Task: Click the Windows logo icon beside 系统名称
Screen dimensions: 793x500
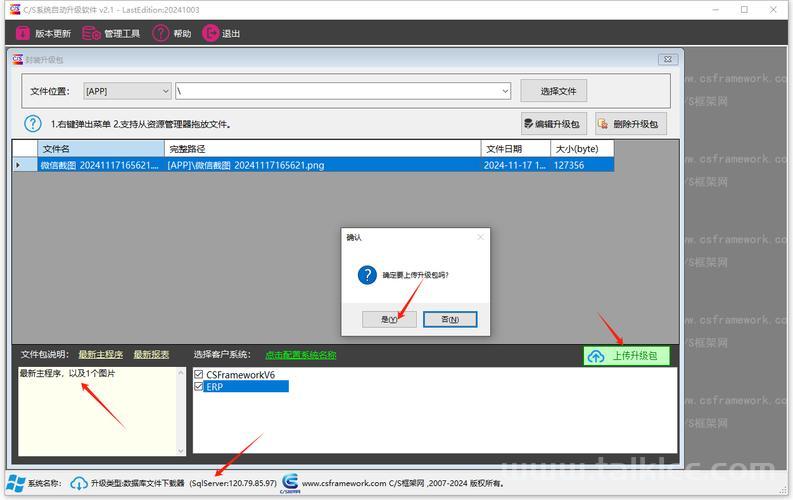Action: pyautogui.click(x=15, y=483)
